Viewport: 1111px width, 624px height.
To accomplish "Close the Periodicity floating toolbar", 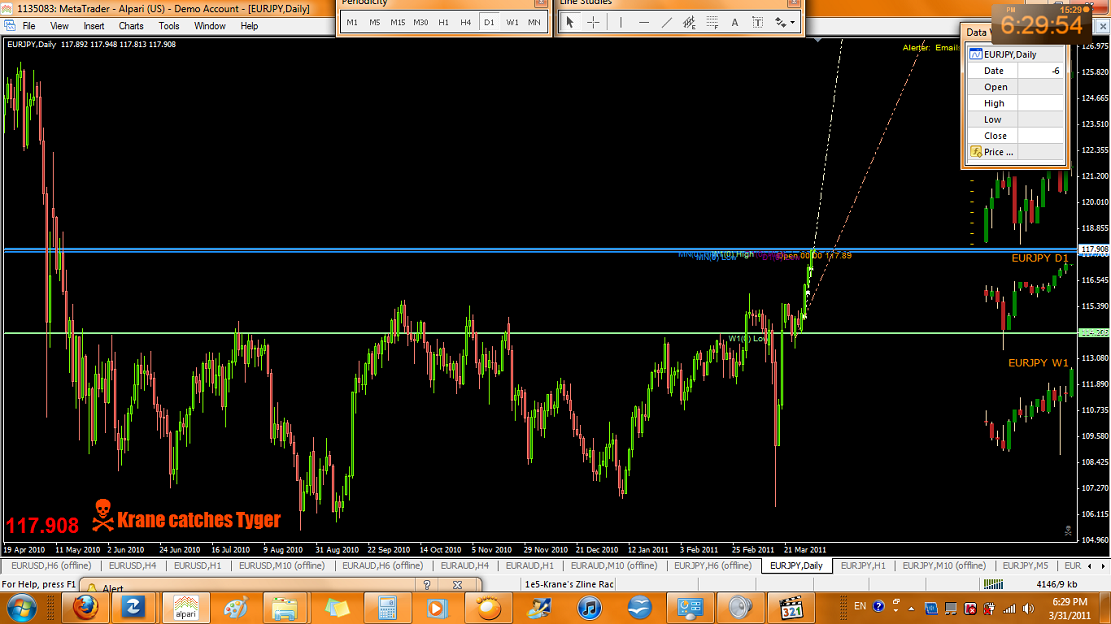I will coord(540,3).
